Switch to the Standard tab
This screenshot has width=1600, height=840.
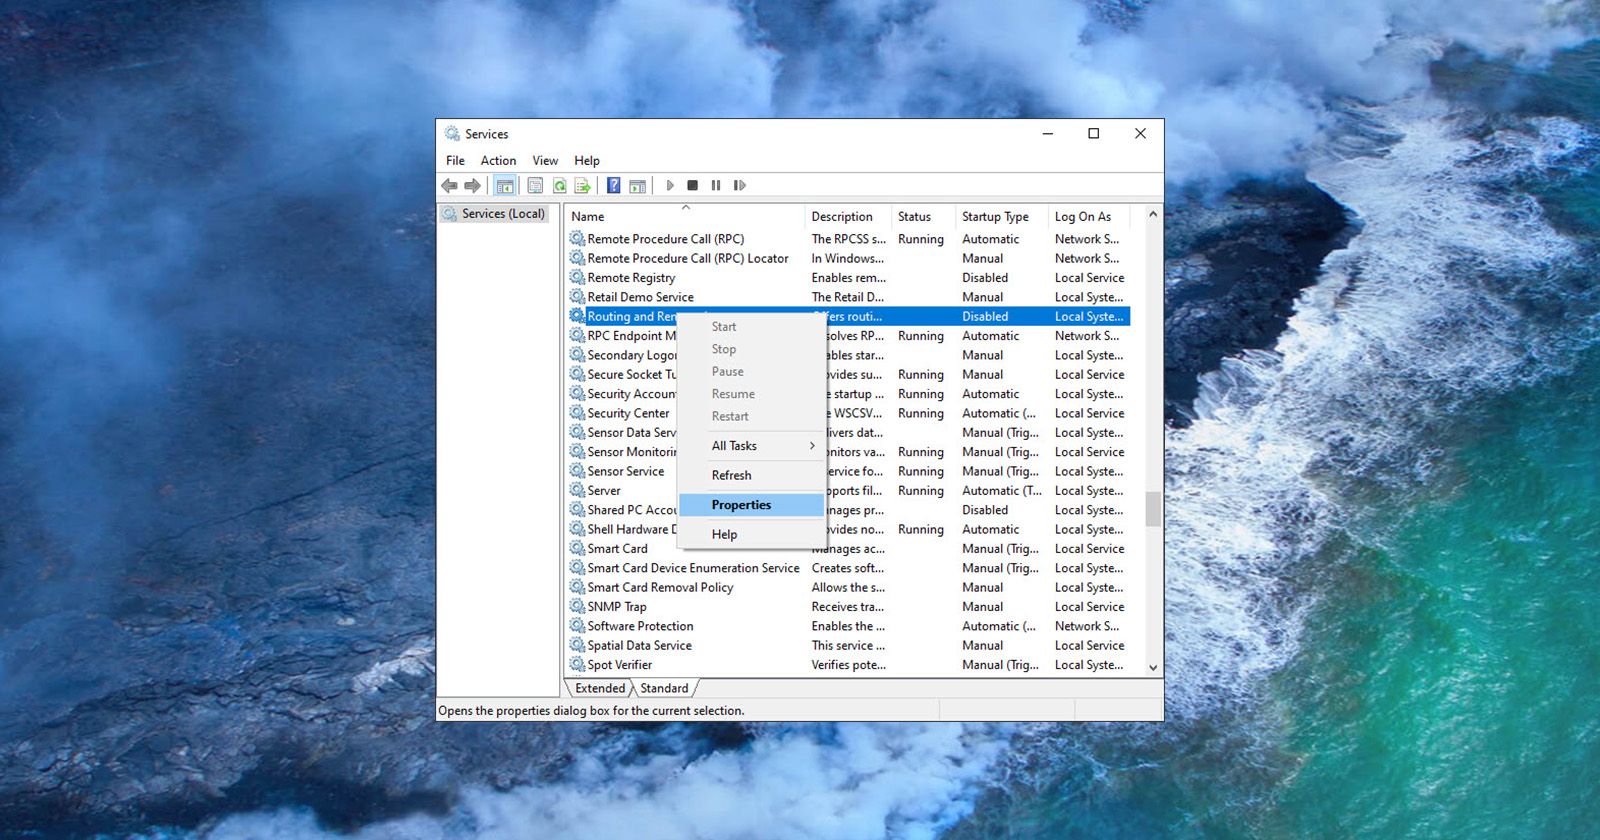click(x=664, y=689)
